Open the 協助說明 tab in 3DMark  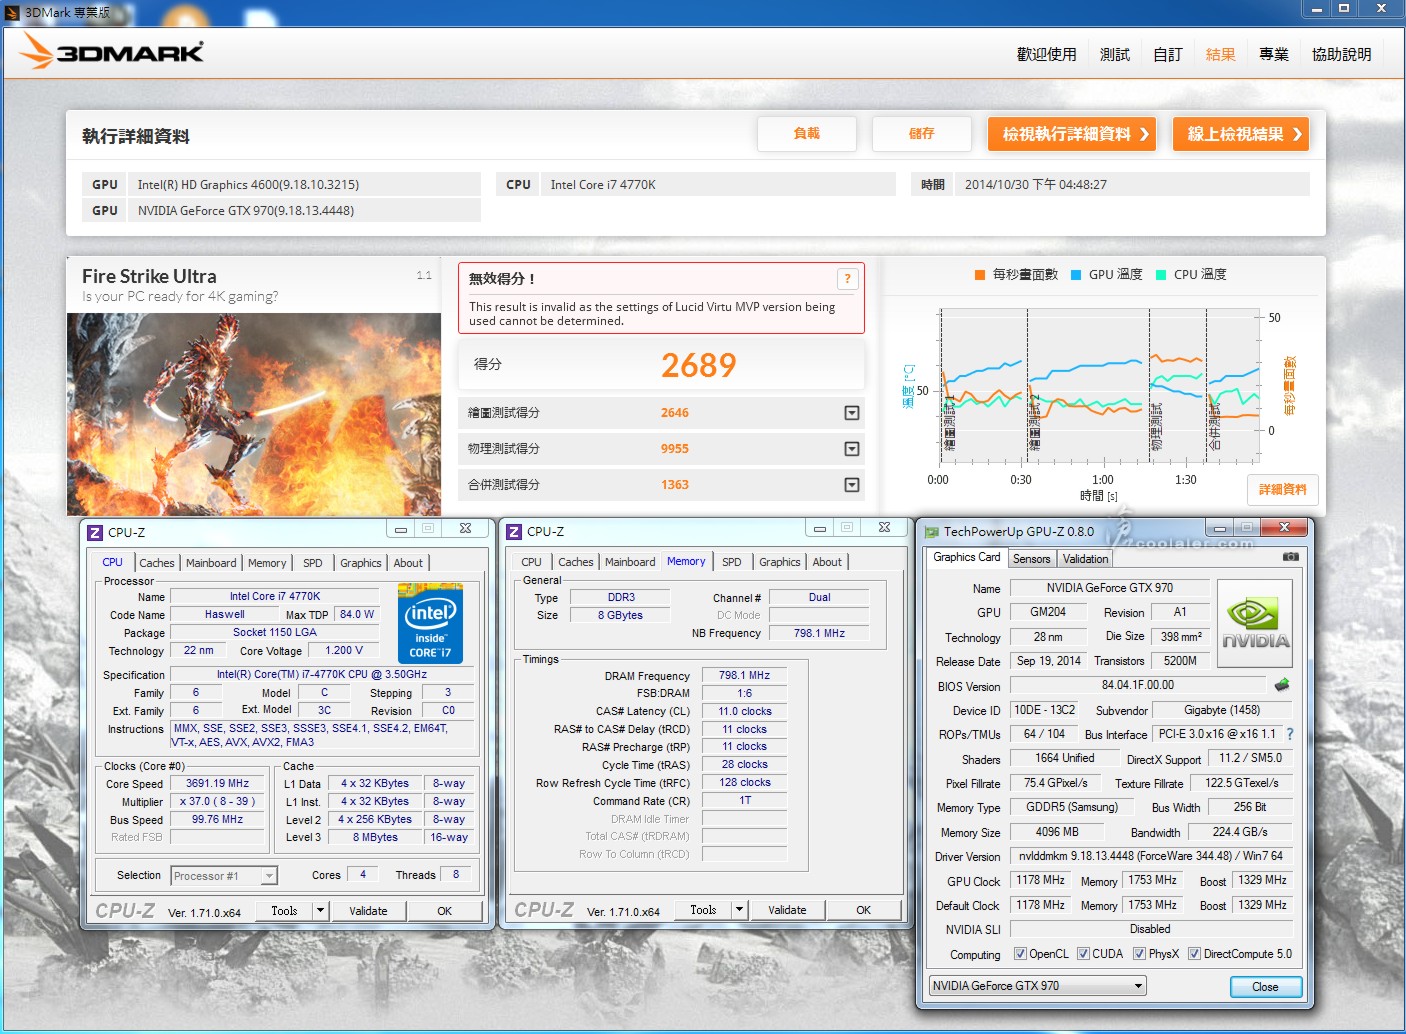1342,54
